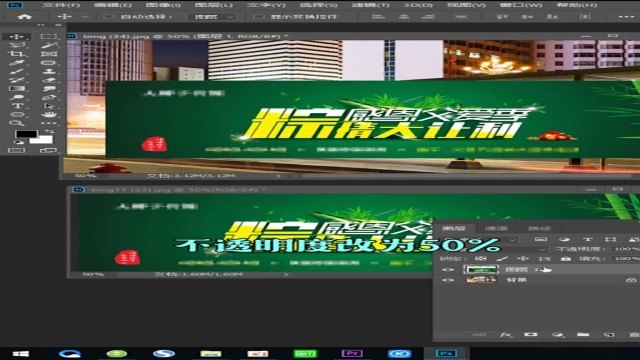Click the 不透明度 opacity value field
The image size is (640, 360).
click(x=627, y=249)
